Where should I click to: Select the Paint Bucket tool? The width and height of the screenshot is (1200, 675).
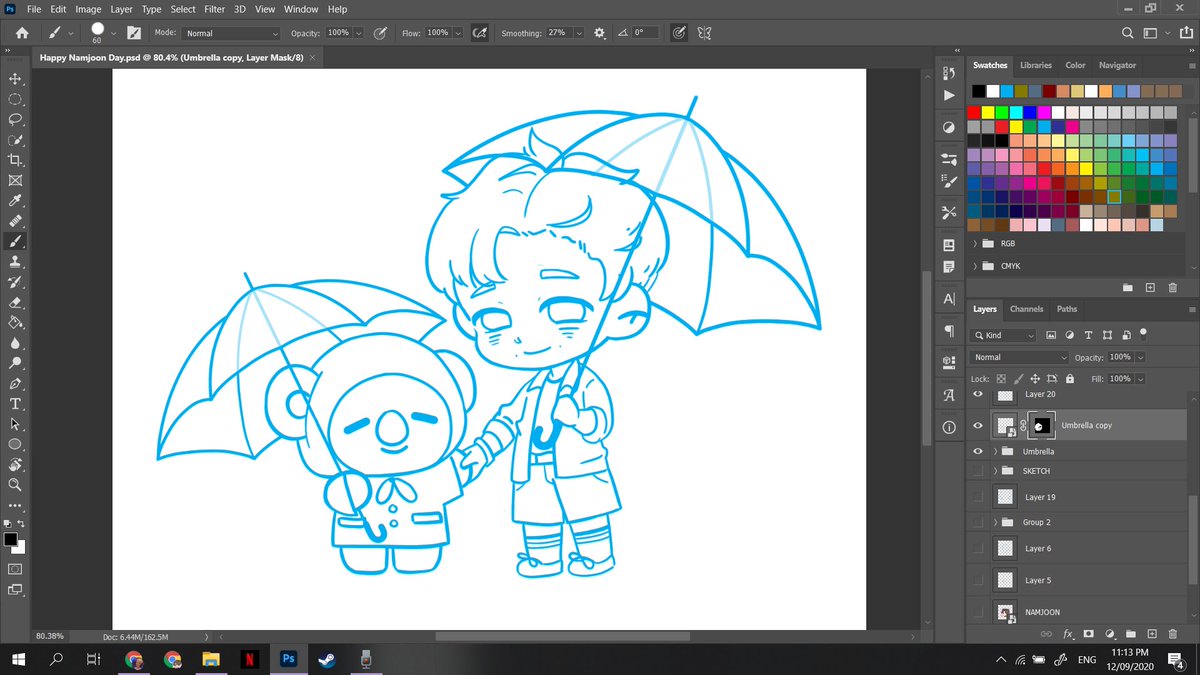point(15,323)
